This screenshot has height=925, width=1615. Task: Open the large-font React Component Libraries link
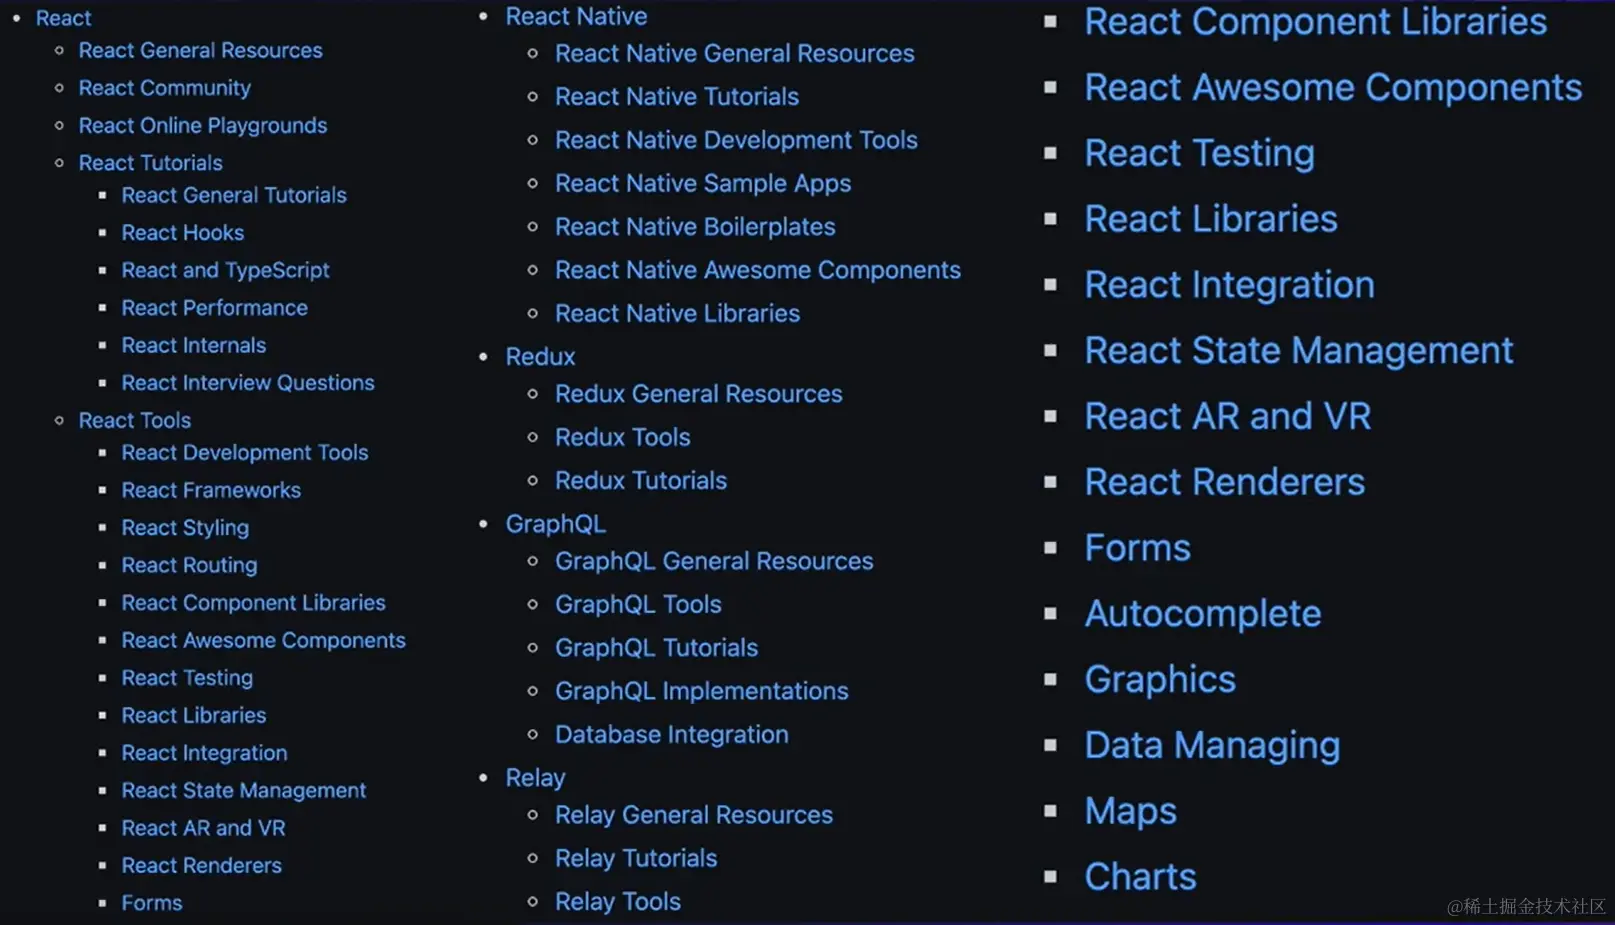pyautogui.click(x=1316, y=22)
